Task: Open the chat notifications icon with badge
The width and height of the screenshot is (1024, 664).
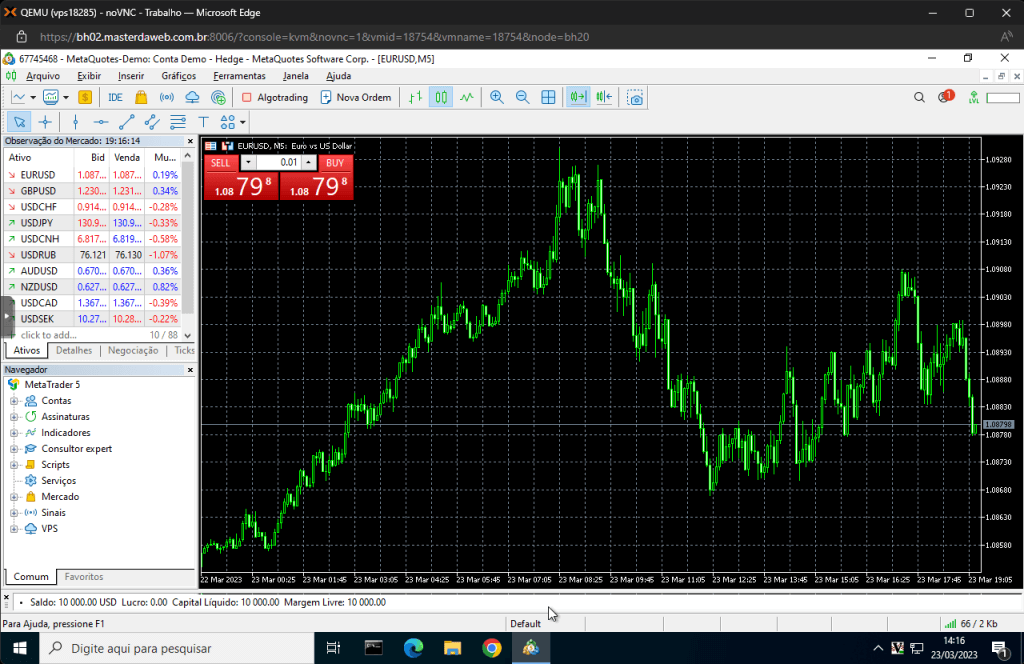Action: pyautogui.click(x=945, y=97)
